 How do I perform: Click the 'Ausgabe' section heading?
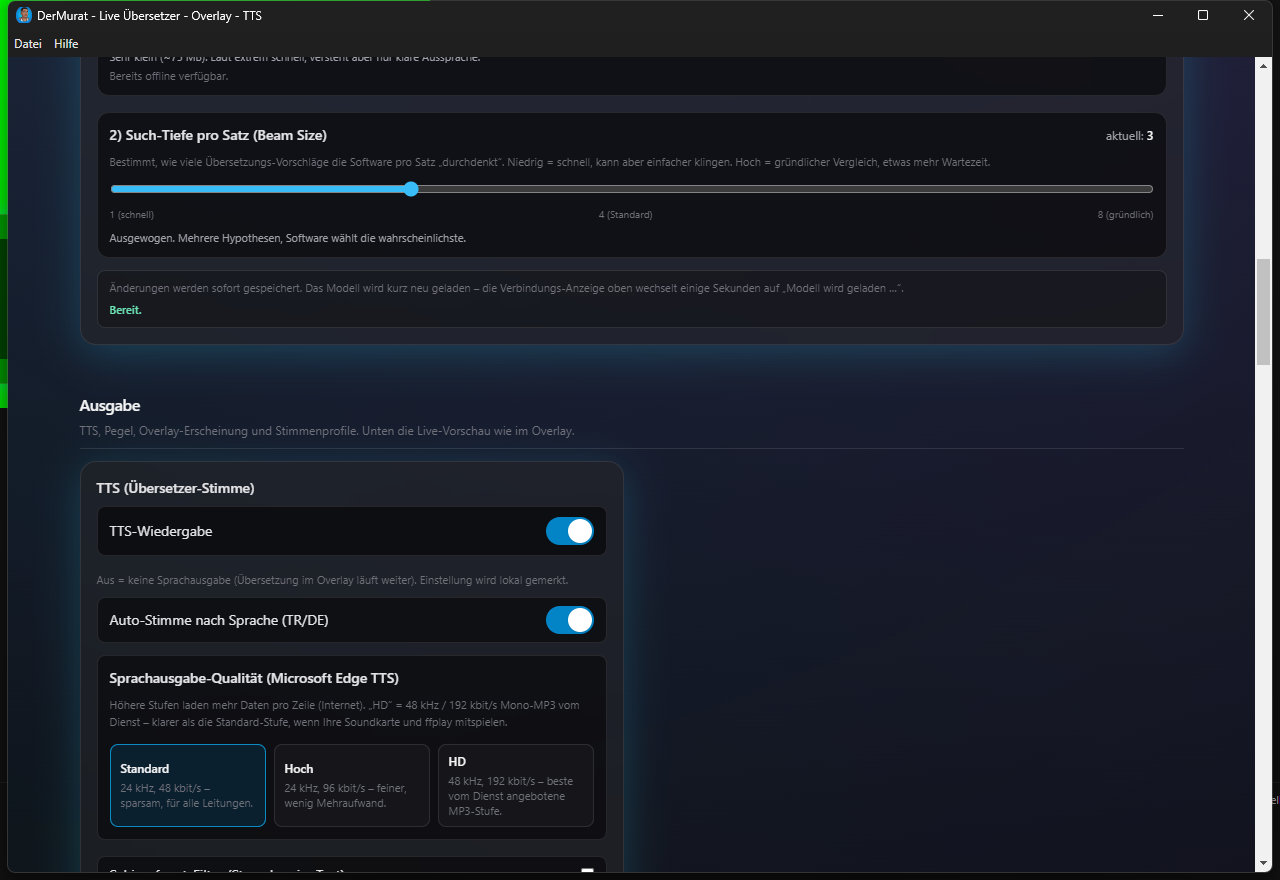click(x=110, y=406)
